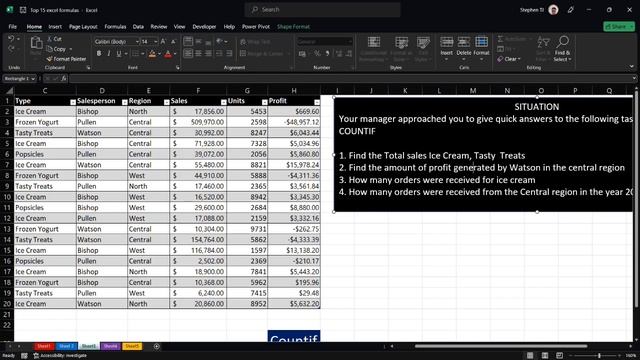The image size is (640, 360).
Task: Click the Increase Font Size icon
Action: click(x=163, y=42)
